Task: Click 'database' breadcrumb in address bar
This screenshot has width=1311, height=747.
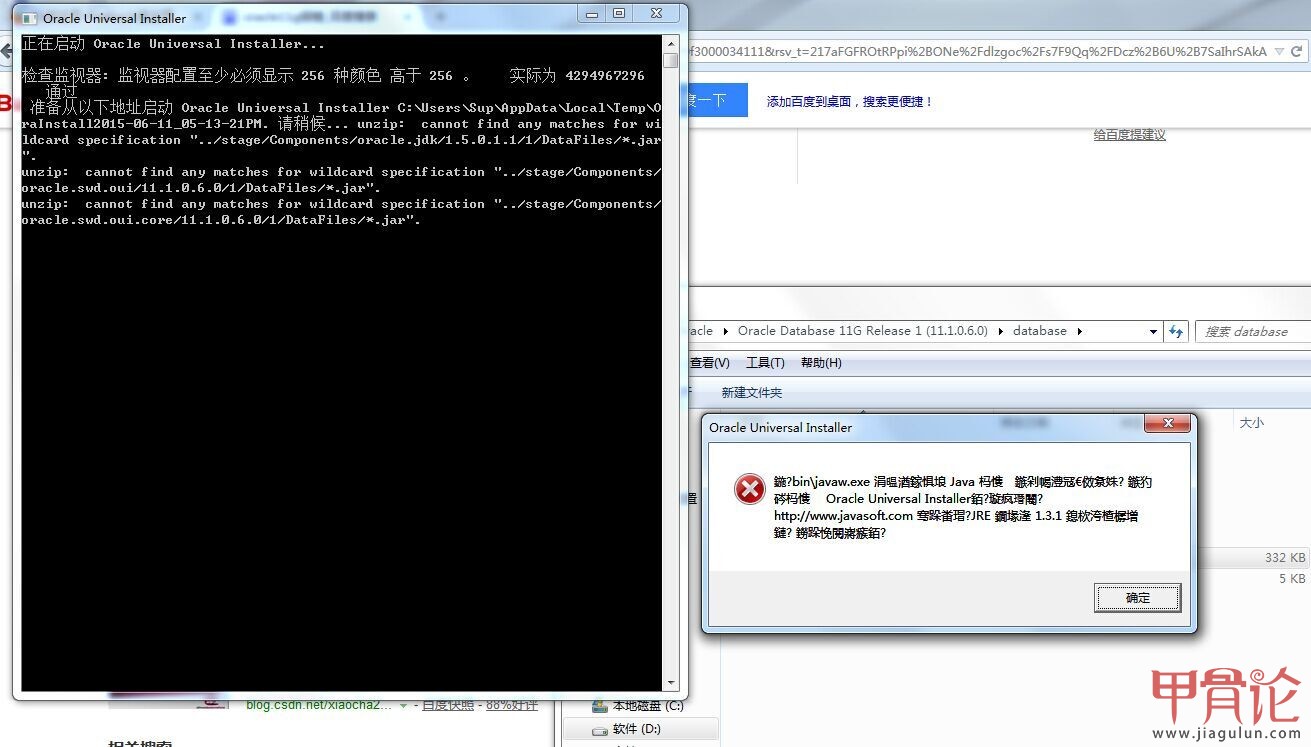Action: (1040, 331)
